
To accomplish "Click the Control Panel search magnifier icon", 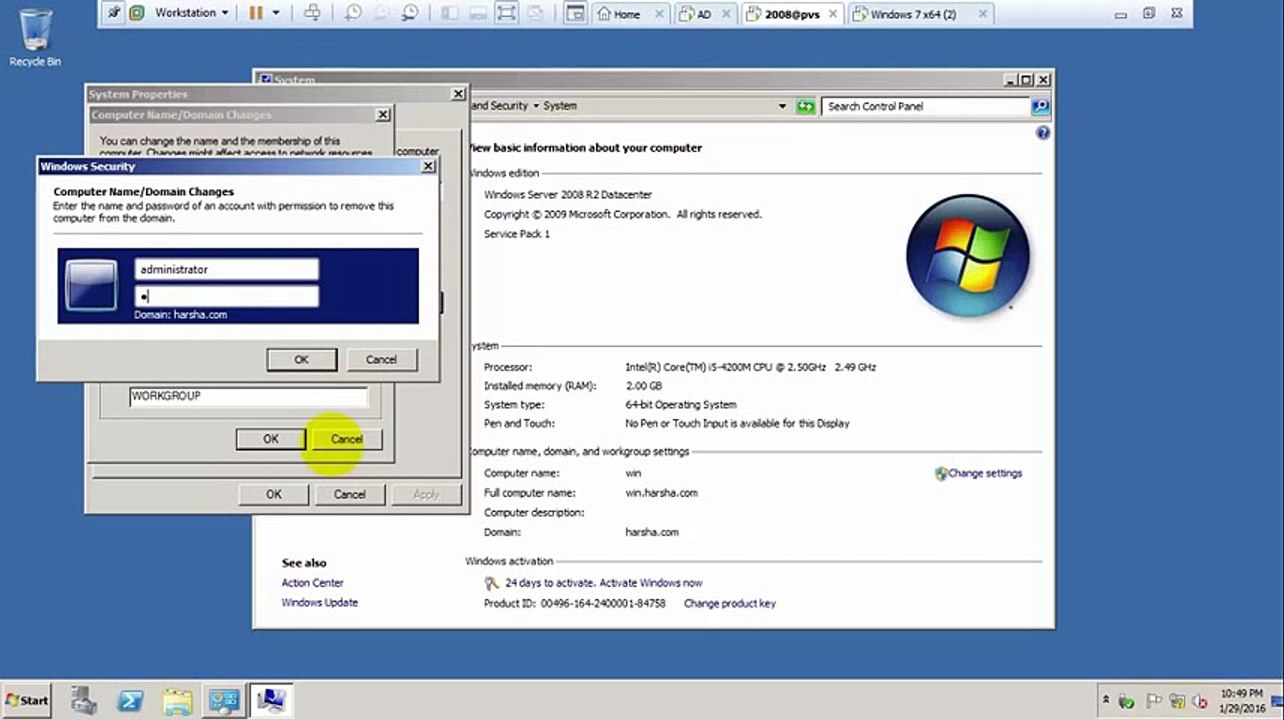I will 1040,106.
